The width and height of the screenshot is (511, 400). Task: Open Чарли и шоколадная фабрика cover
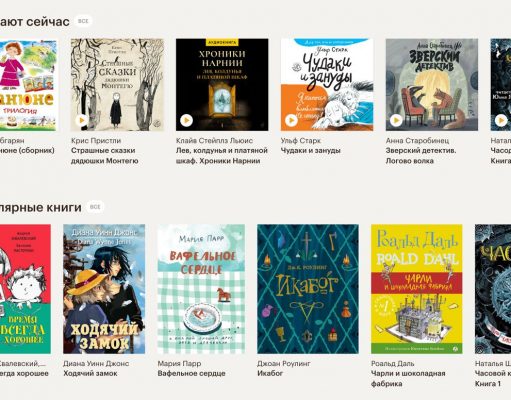tap(417, 289)
